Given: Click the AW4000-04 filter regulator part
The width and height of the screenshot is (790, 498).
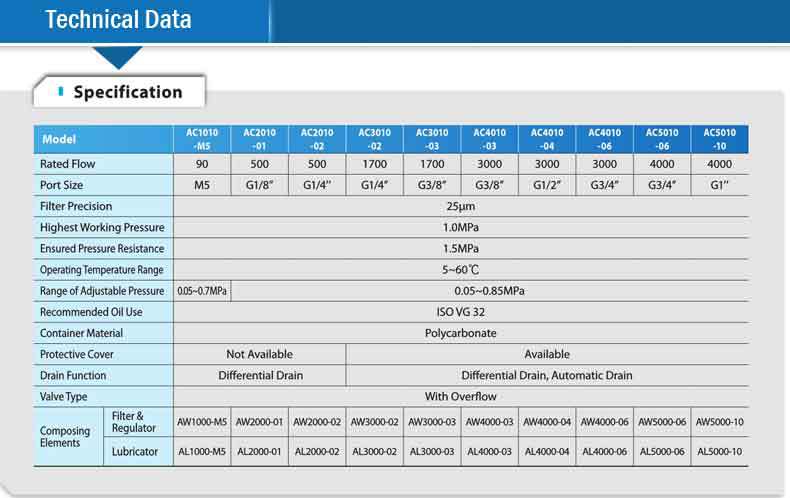Looking at the screenshot, I should click(547, 423).
